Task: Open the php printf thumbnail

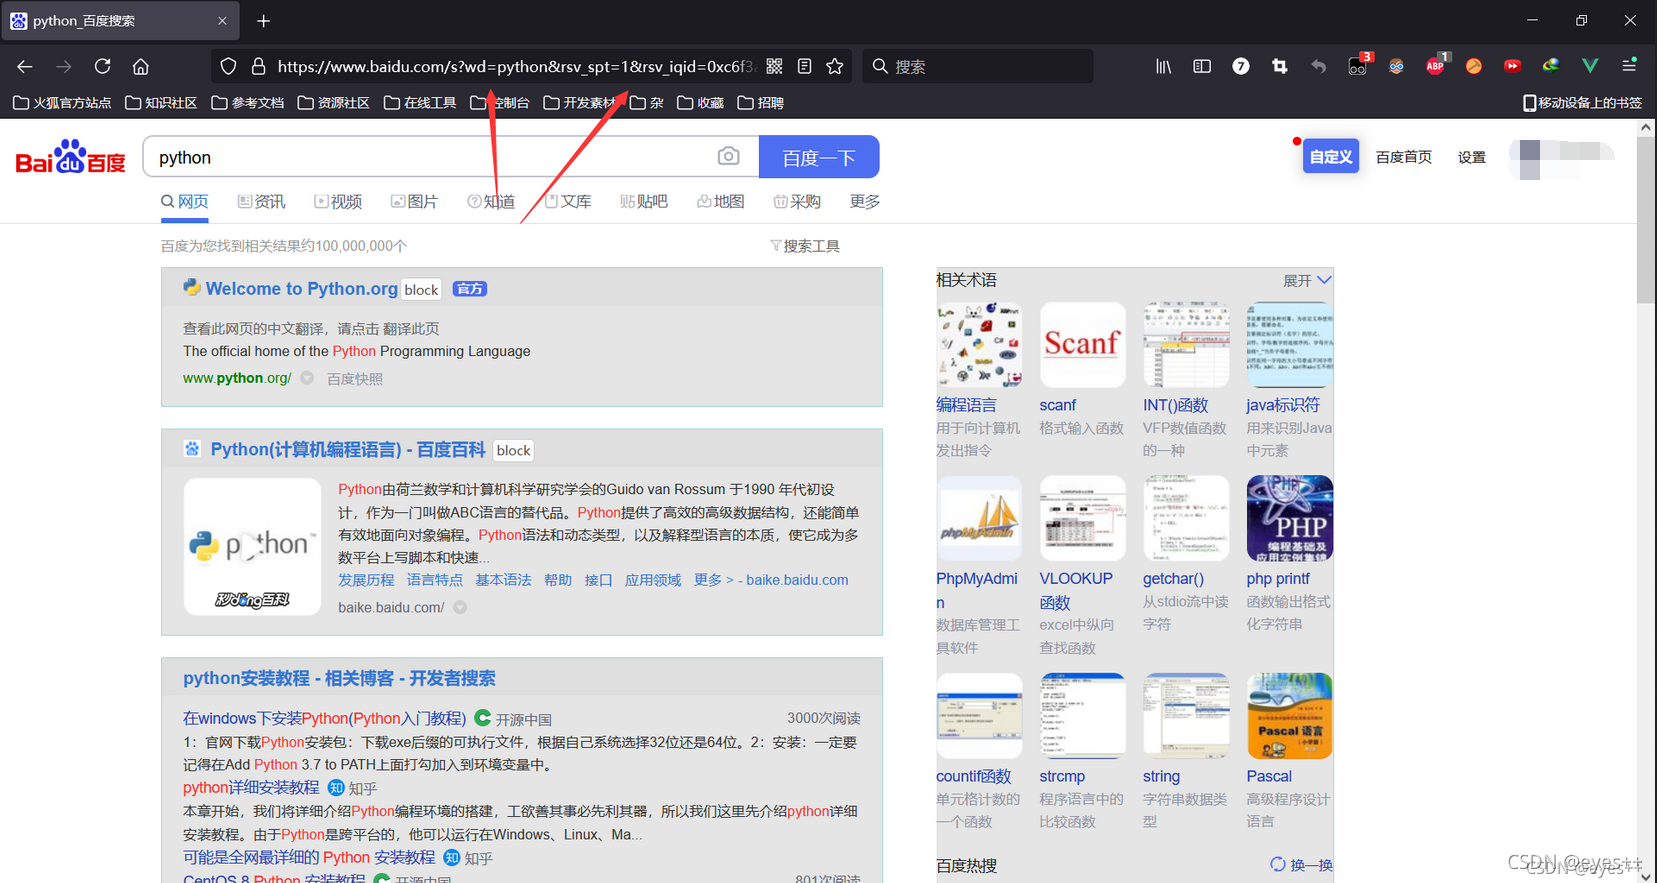Action: (x=1290, y=518)
